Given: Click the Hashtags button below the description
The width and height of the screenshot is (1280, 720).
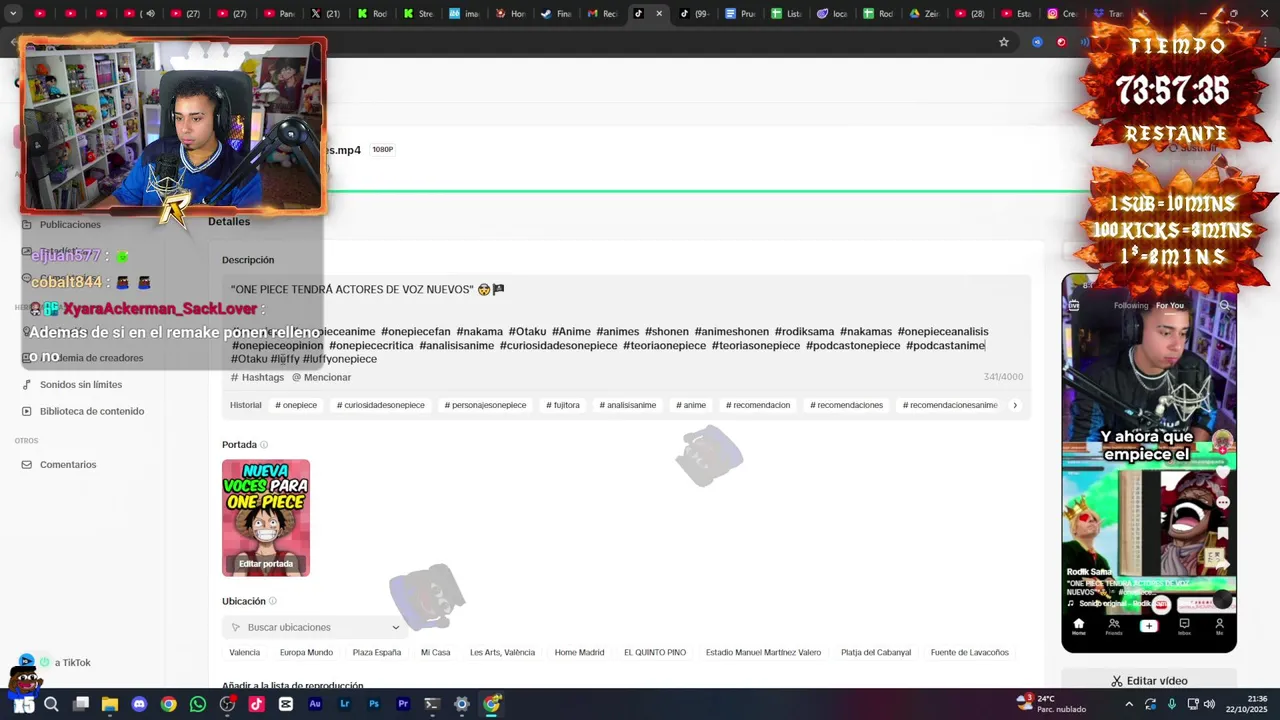Looking at the screenshot, I should [x=257, y=377].
